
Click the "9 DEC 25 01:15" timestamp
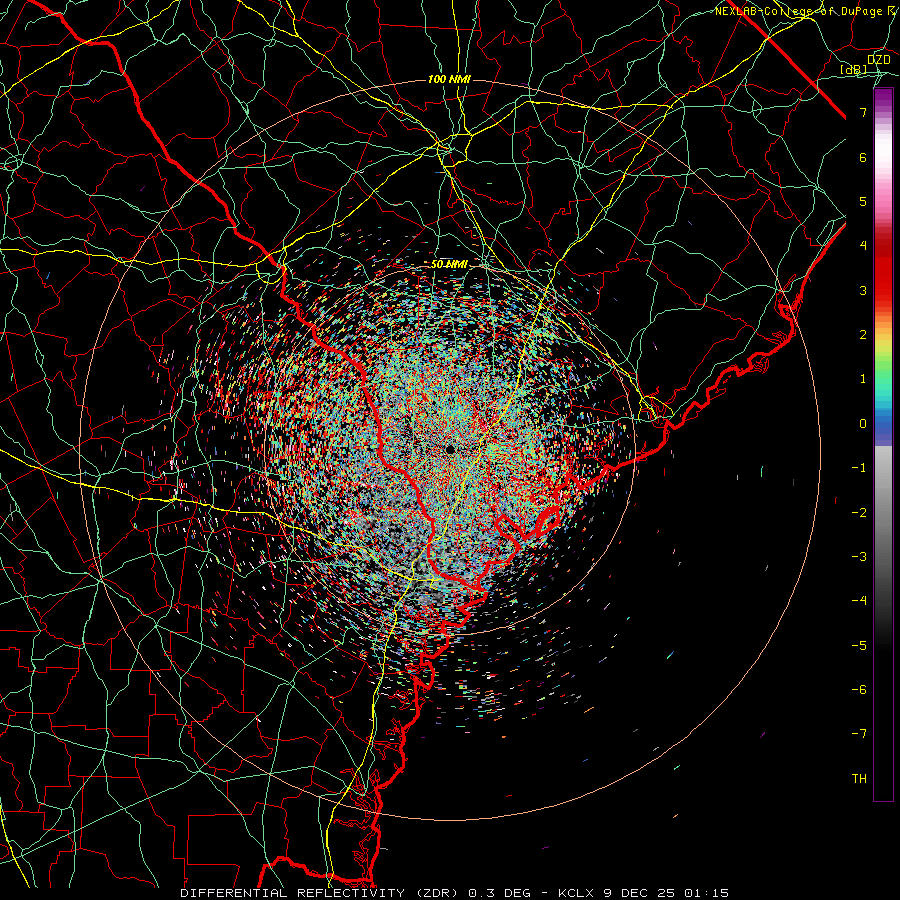[x=666, y=893]
